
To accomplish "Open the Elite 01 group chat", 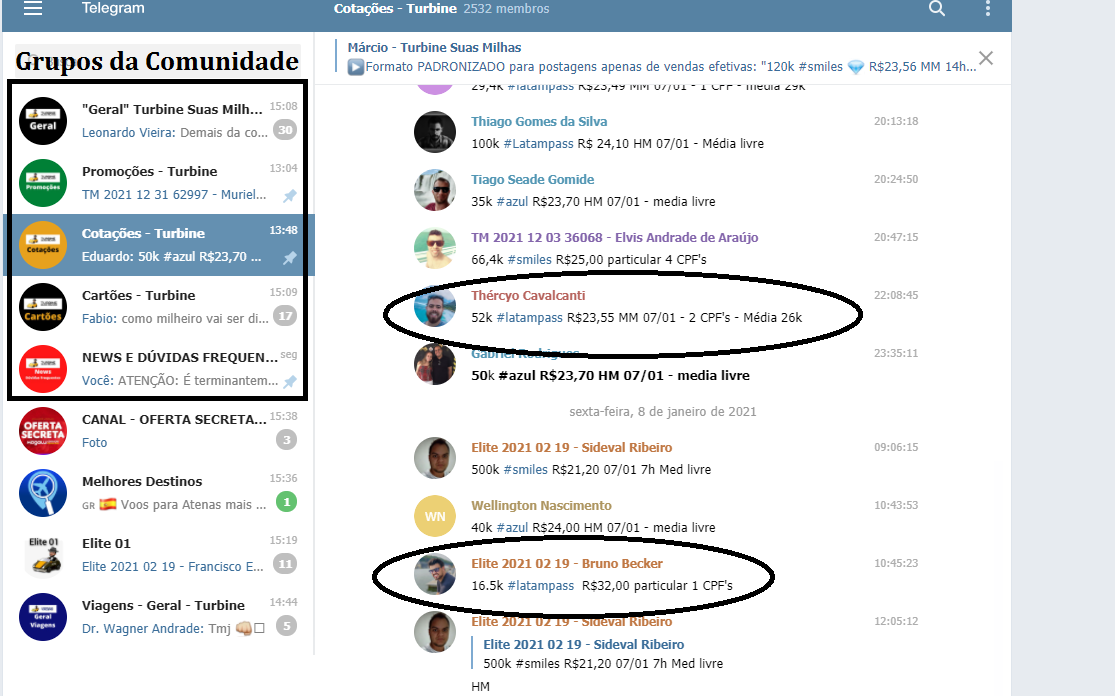I will pos(159,555).
